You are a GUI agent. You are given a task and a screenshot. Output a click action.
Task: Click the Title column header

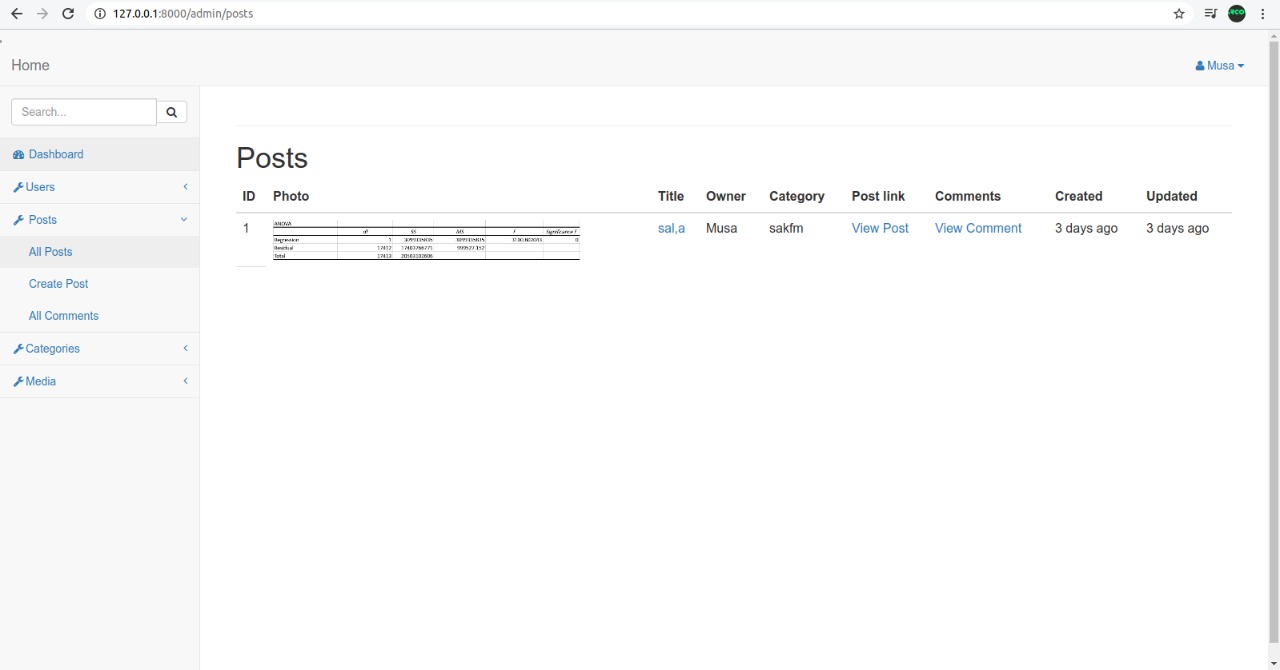[x=671, y=196]
